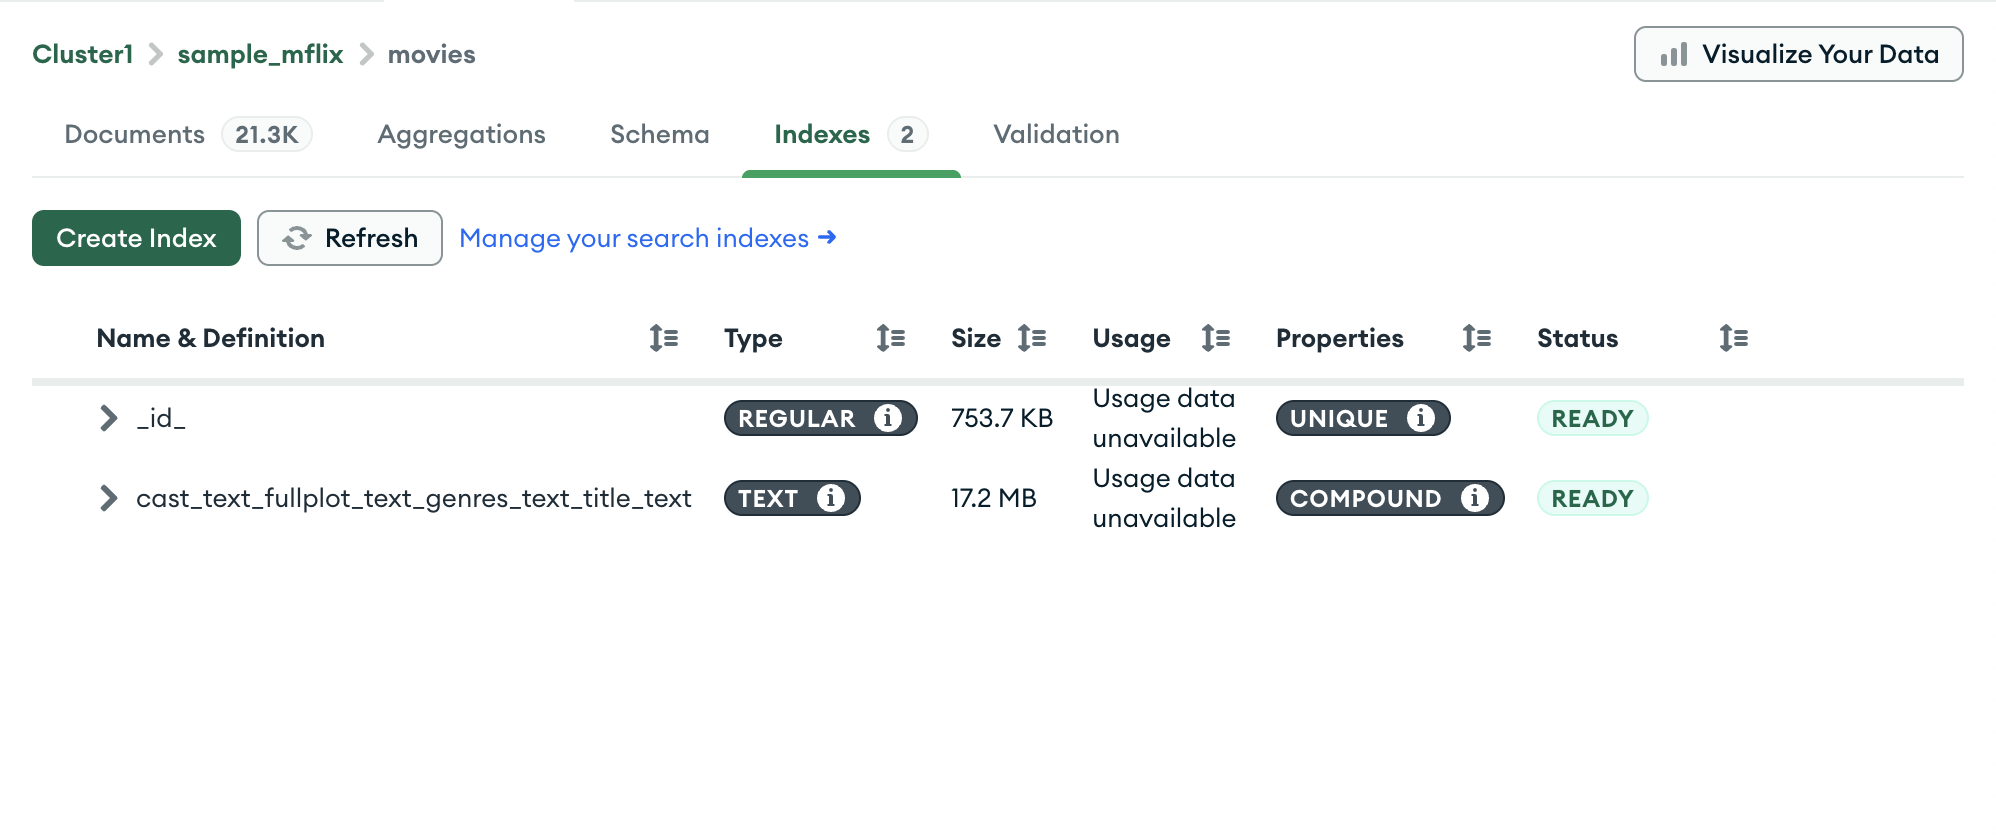This screenshot has height=836, width=1996.
Task: Show info for UNIQUE property badge
Action: click(1420, 418)
